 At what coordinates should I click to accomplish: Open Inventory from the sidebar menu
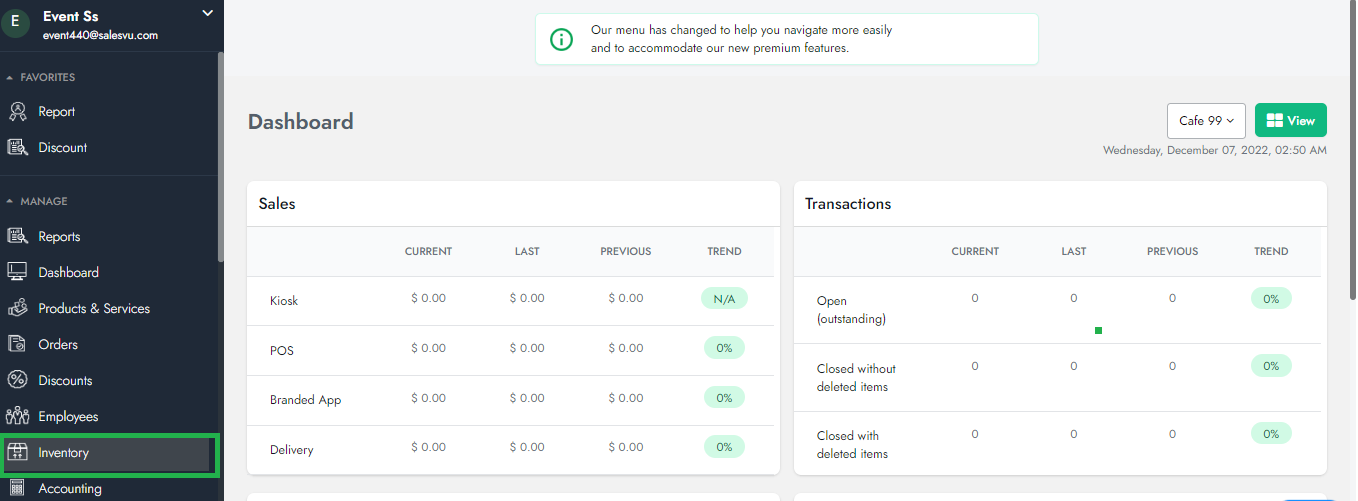64,453
